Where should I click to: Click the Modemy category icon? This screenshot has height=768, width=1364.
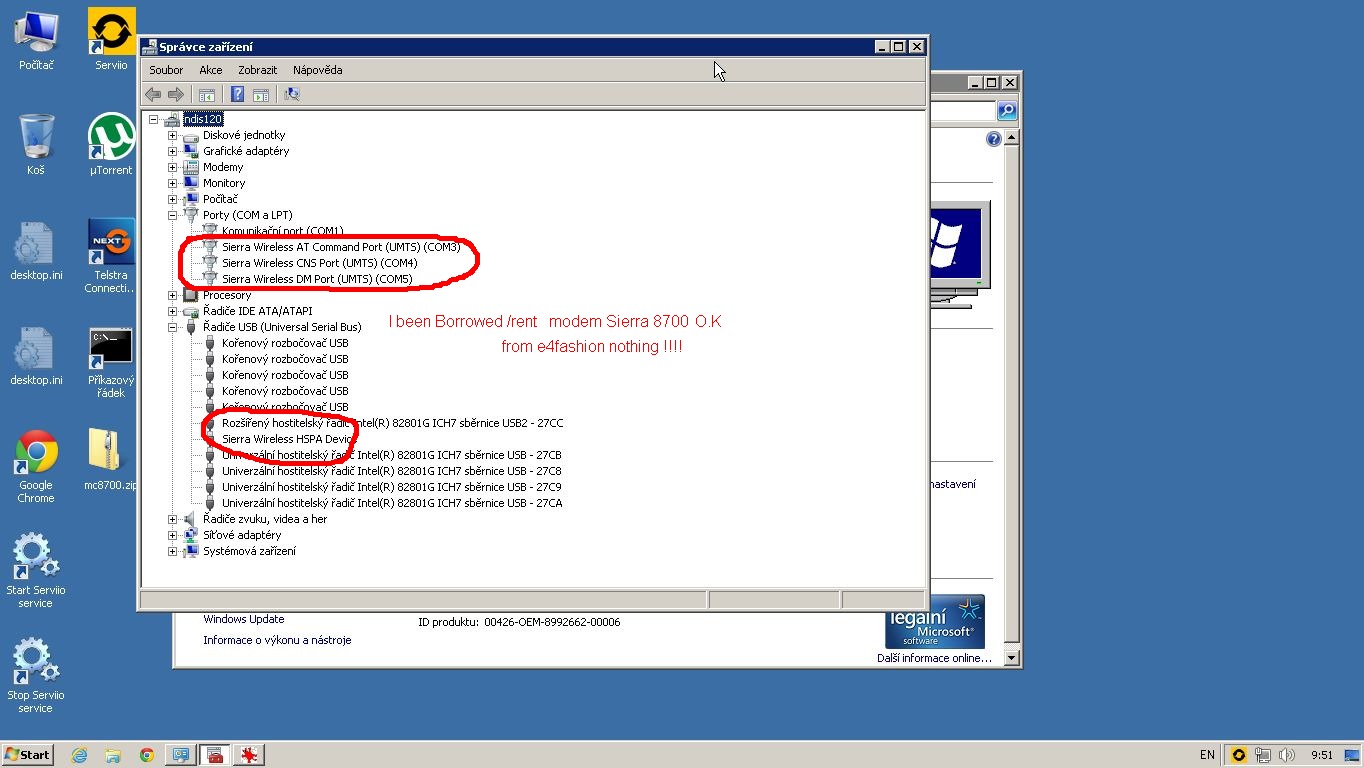point(191,167)
